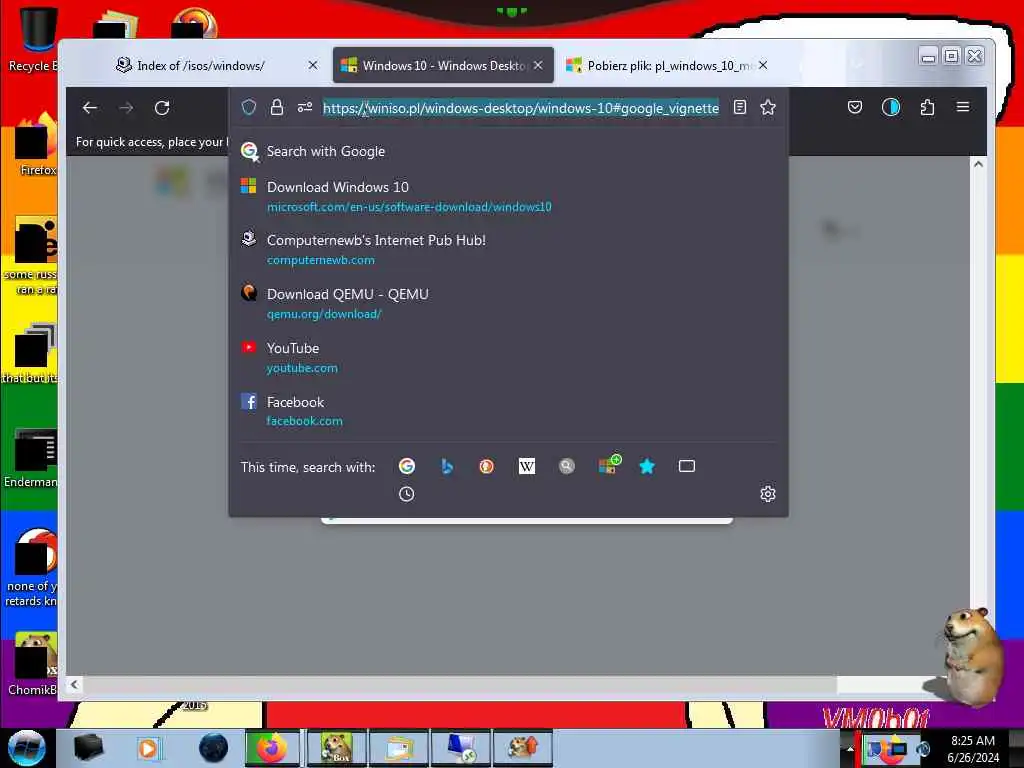The image size is (1024, 768).
Task: Search this time with Bing icon
Action: click(447, 466)
